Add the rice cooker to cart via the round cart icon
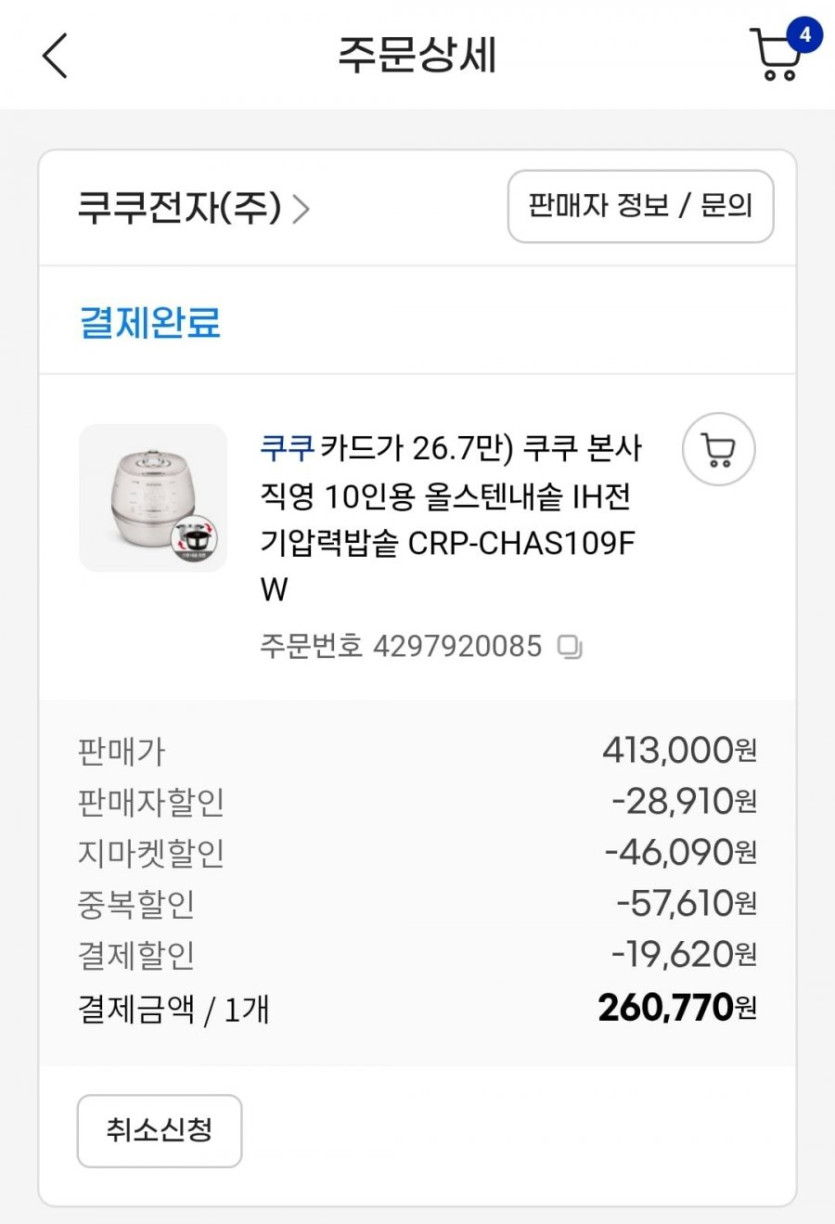This screenshot has width=835, height=1224. click(718, 450)
